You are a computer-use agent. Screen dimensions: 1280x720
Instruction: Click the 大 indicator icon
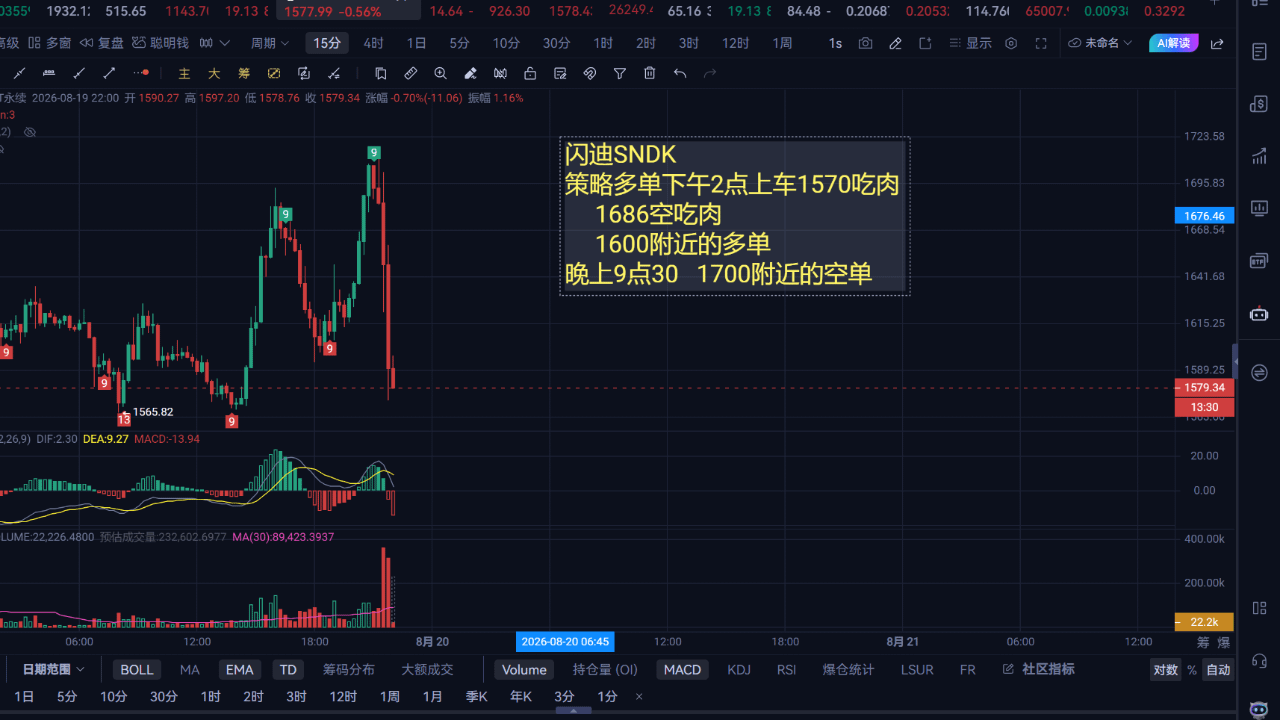click(214, 73)
